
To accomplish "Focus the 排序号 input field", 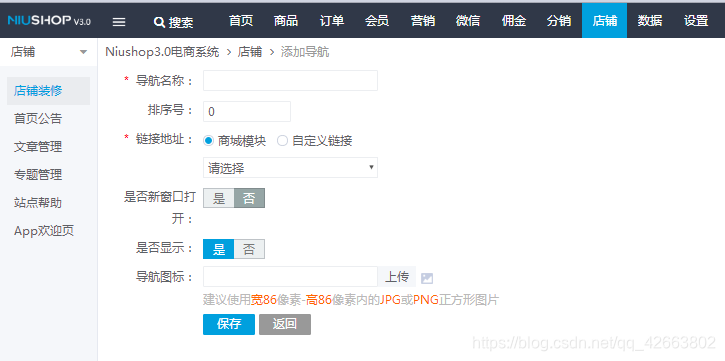I will (247, 111).
